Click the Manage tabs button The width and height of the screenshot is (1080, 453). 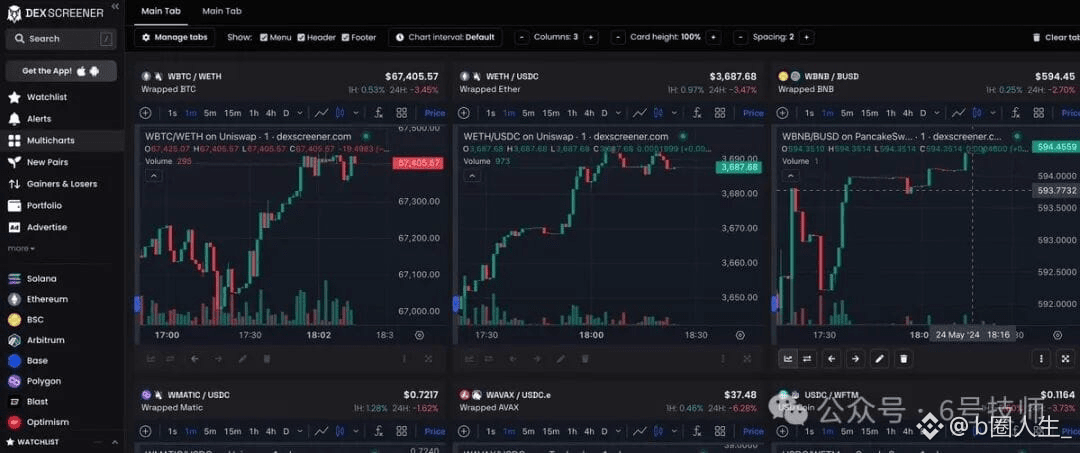(x=174, y=37)
